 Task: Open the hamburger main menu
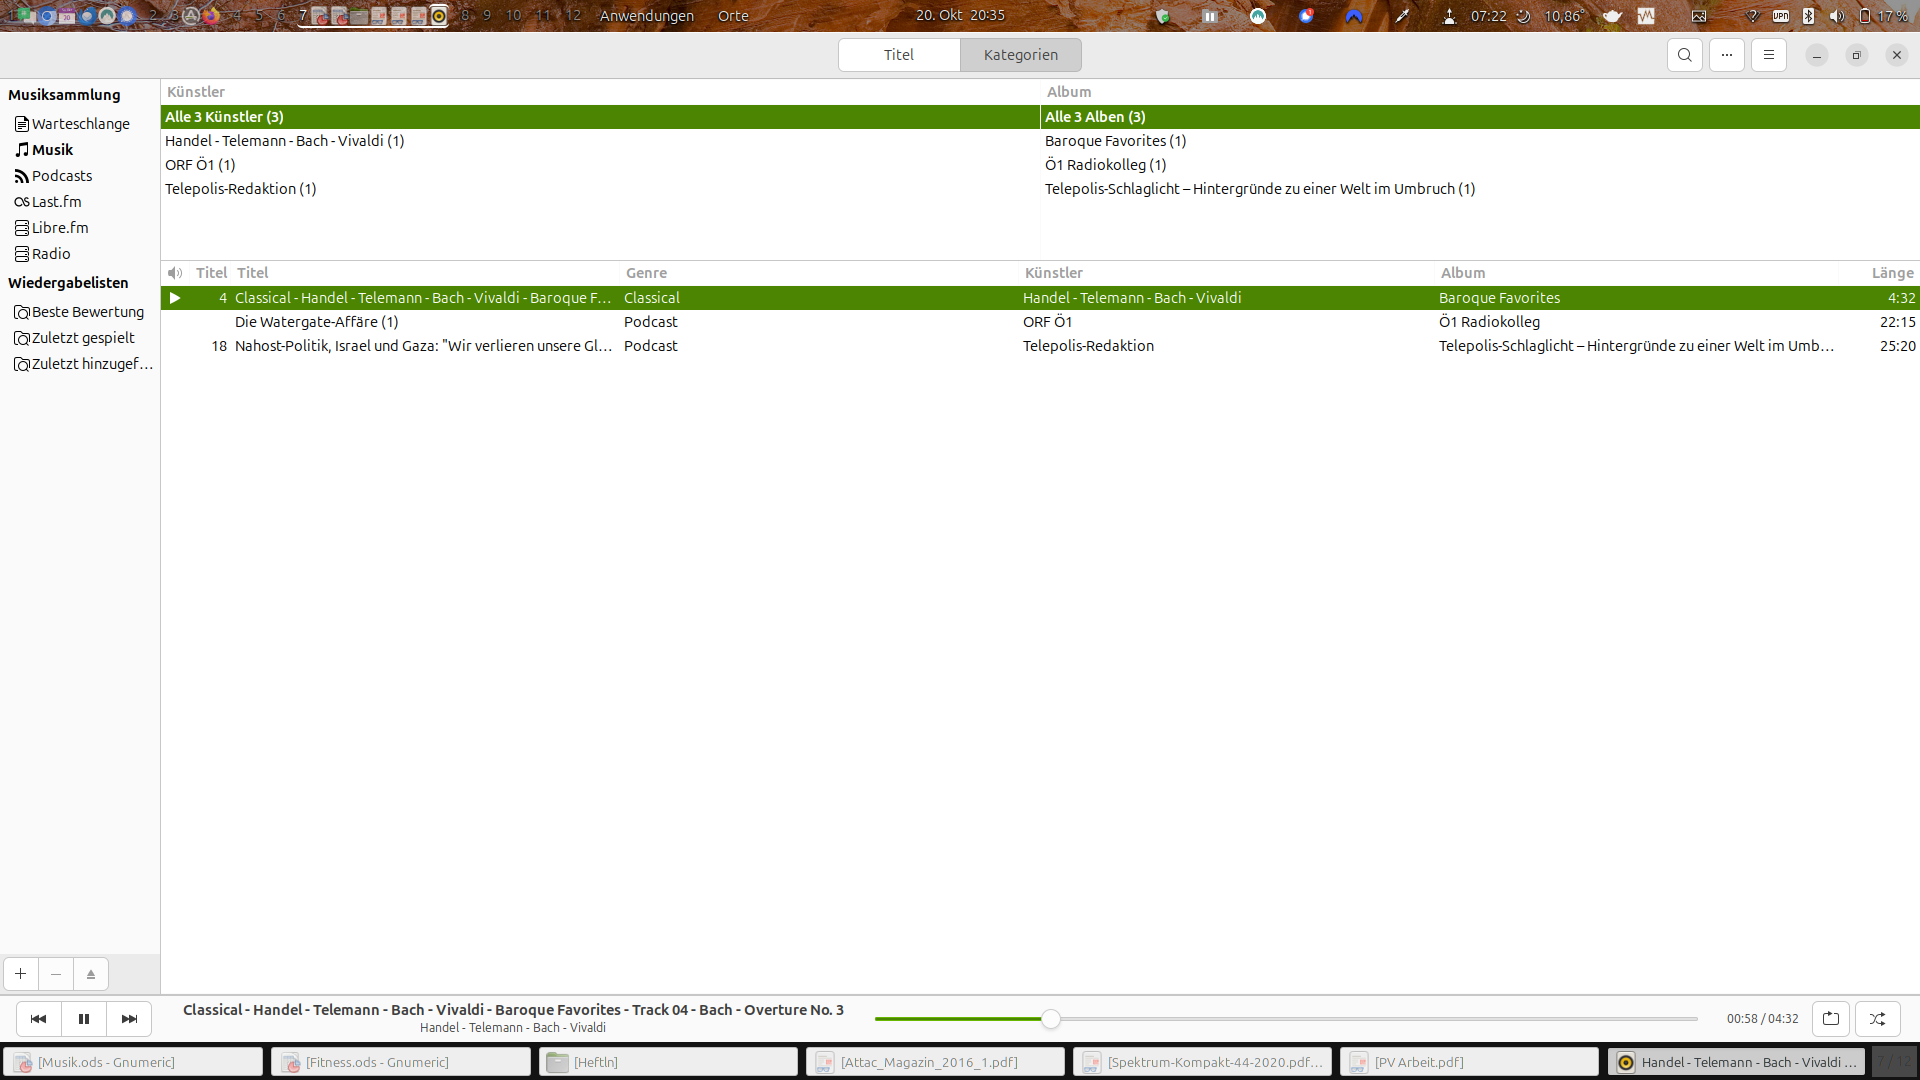[x=1768, y=55]
